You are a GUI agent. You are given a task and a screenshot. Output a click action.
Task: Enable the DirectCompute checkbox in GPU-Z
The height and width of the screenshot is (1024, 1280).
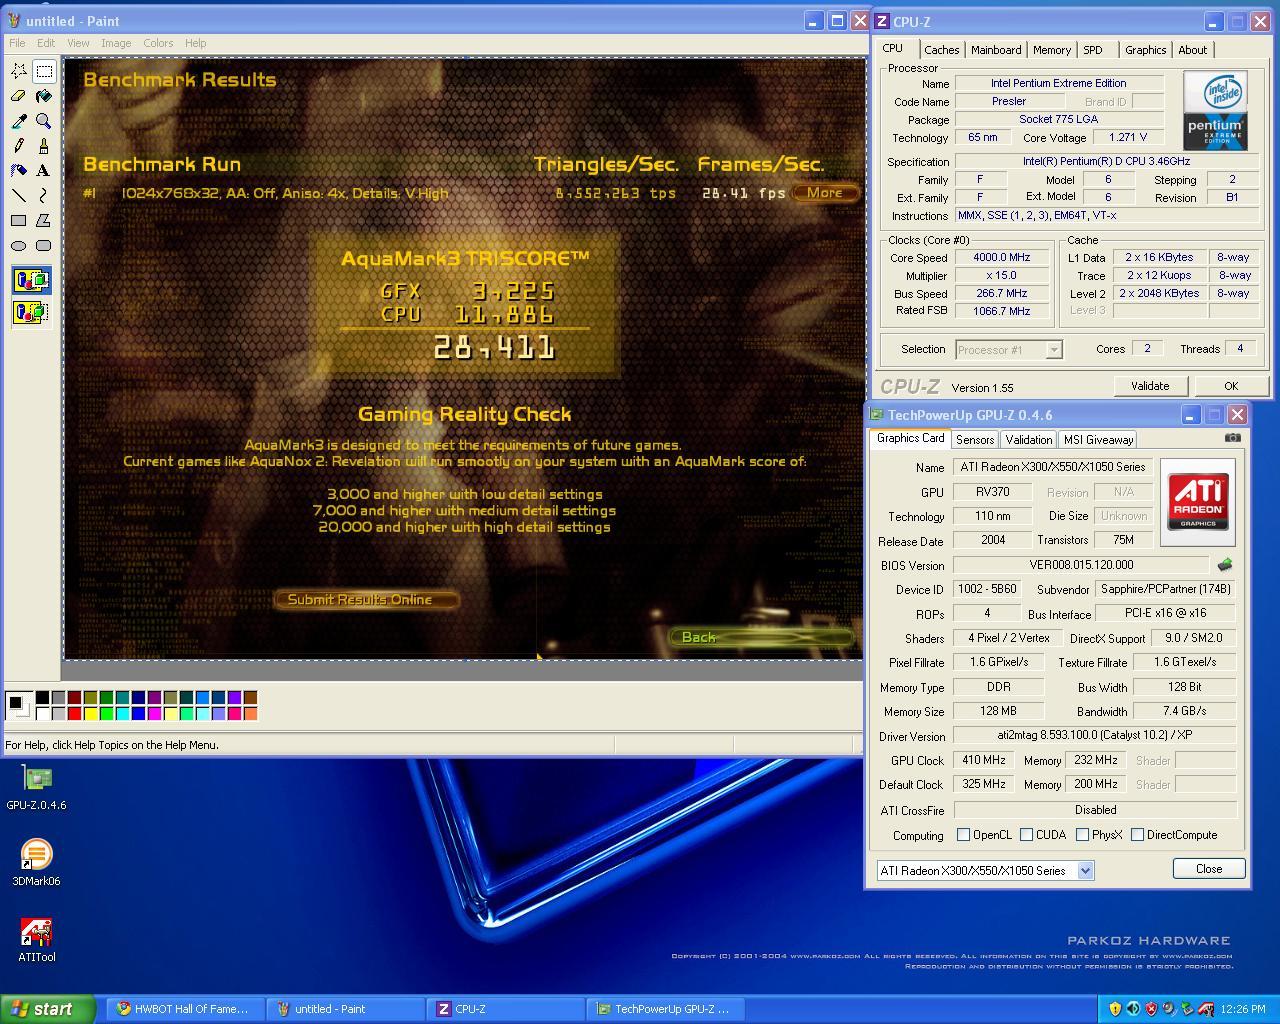point(1137,835)
